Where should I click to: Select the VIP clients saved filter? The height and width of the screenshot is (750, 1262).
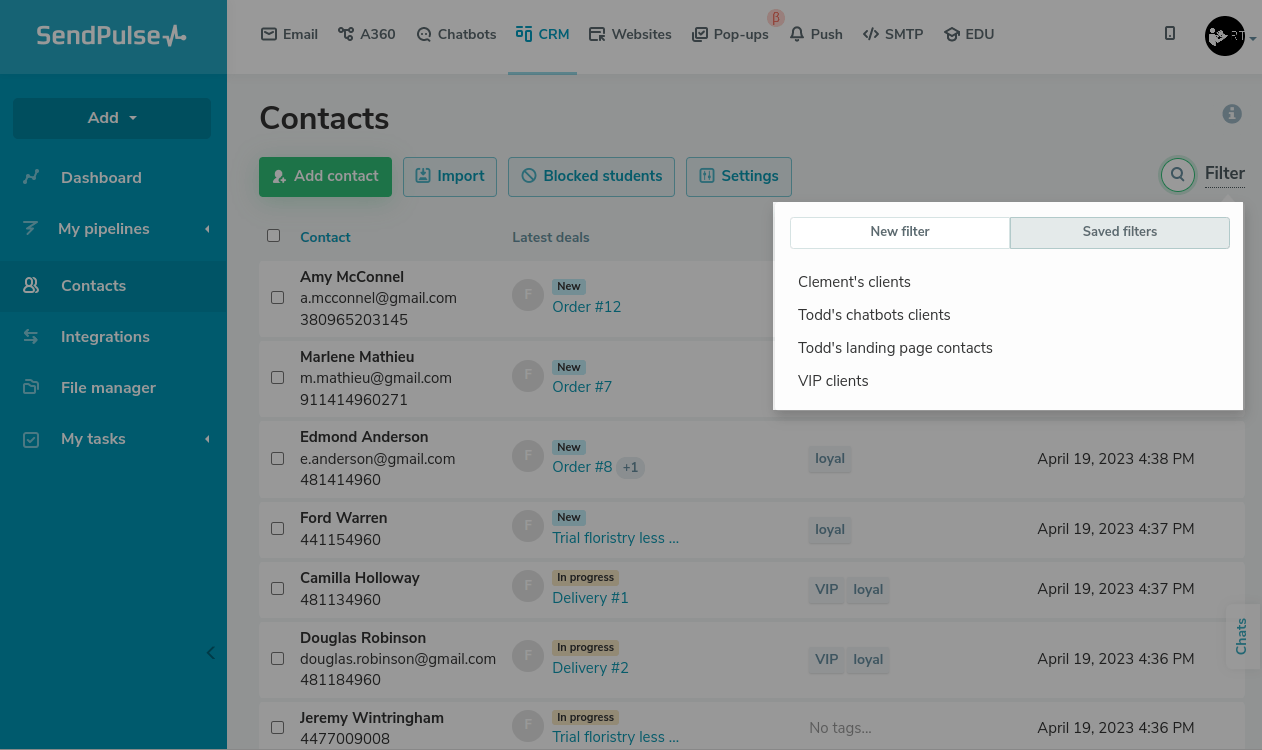[833, 381]
